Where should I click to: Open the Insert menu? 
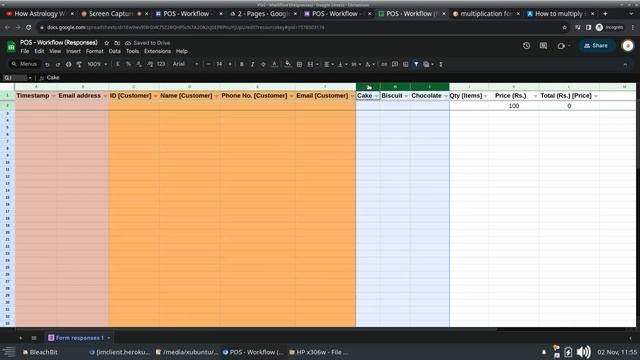coord(73,51)
